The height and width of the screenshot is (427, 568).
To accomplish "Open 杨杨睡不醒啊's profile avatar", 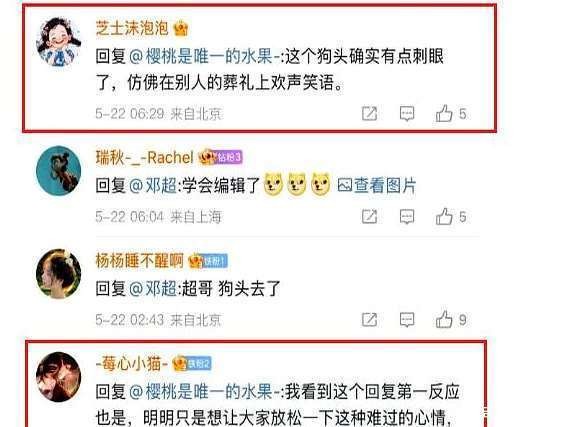I will [x=59, y=273].
